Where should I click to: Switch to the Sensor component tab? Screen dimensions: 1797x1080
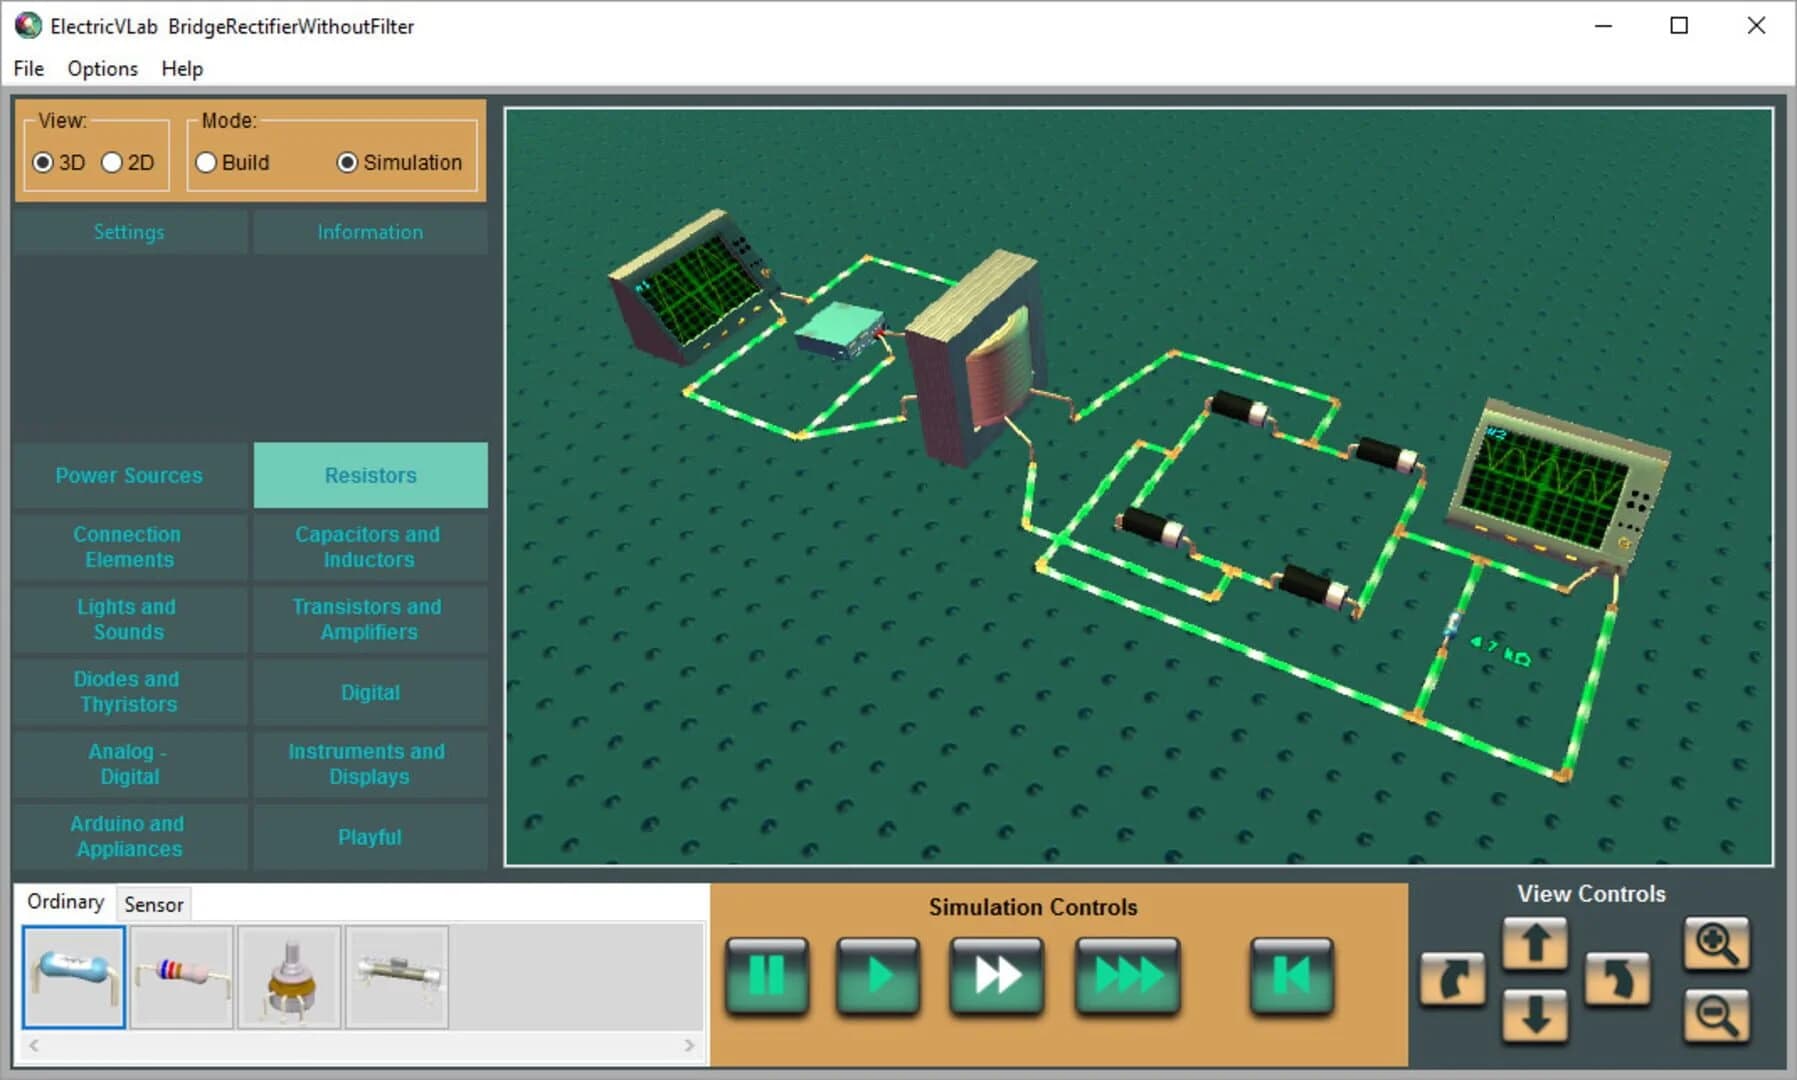[153, 904]
